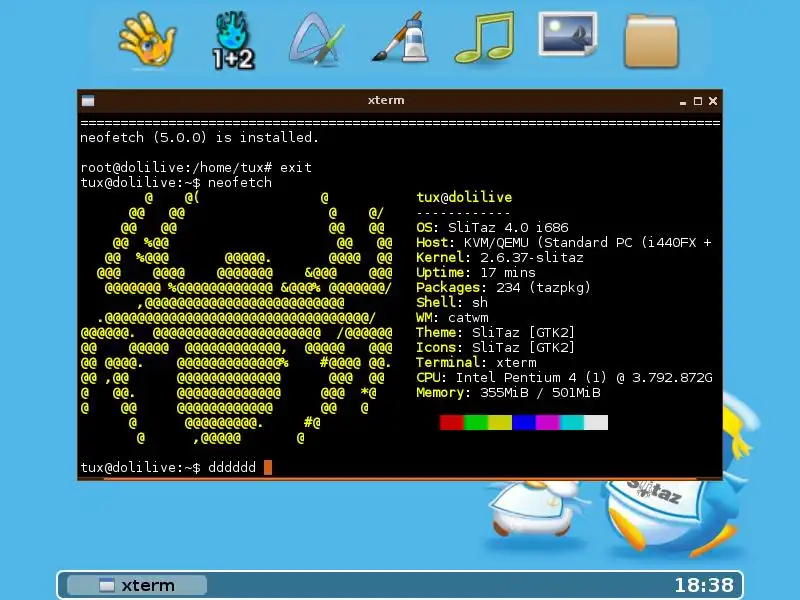The image size is (800, 600).
Task: Click the 'WM: catwm' line
Action: tap(452, 318)
